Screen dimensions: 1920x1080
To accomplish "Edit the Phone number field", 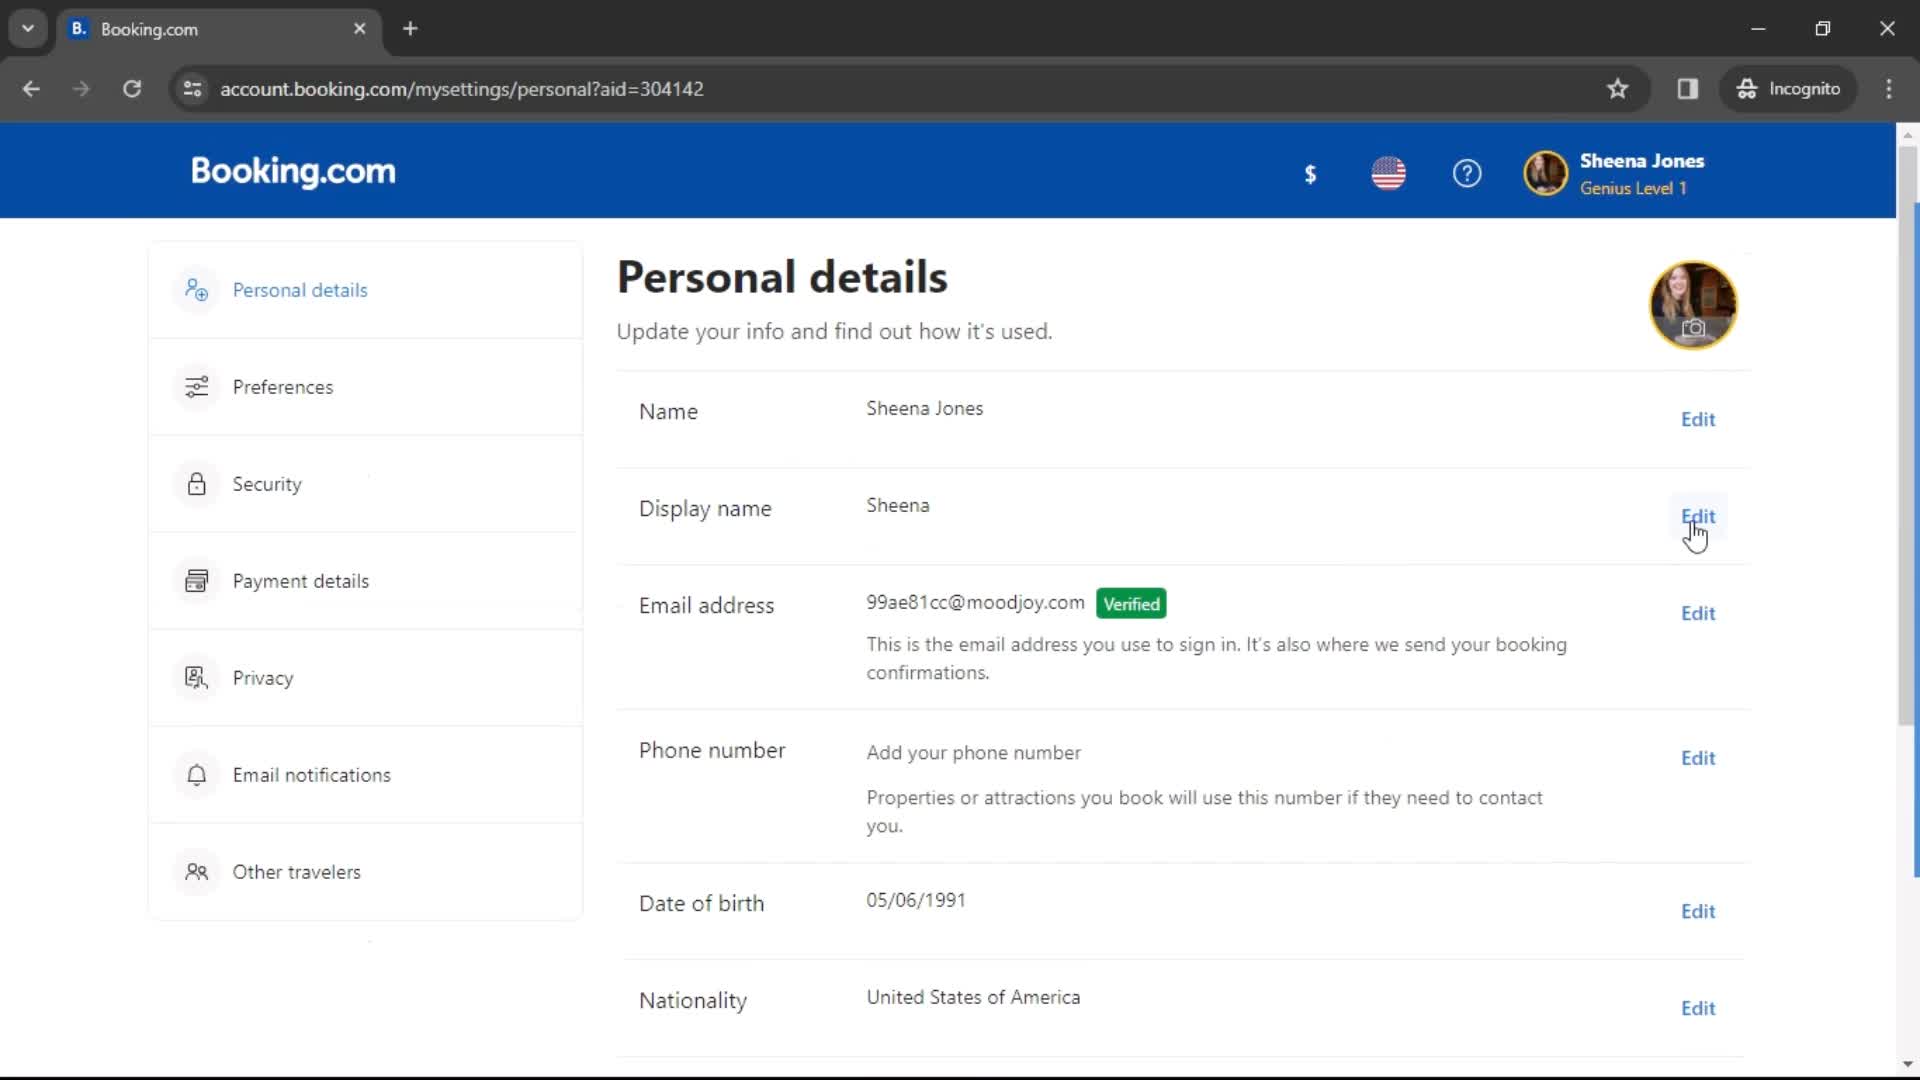I will click(1698, 758).
